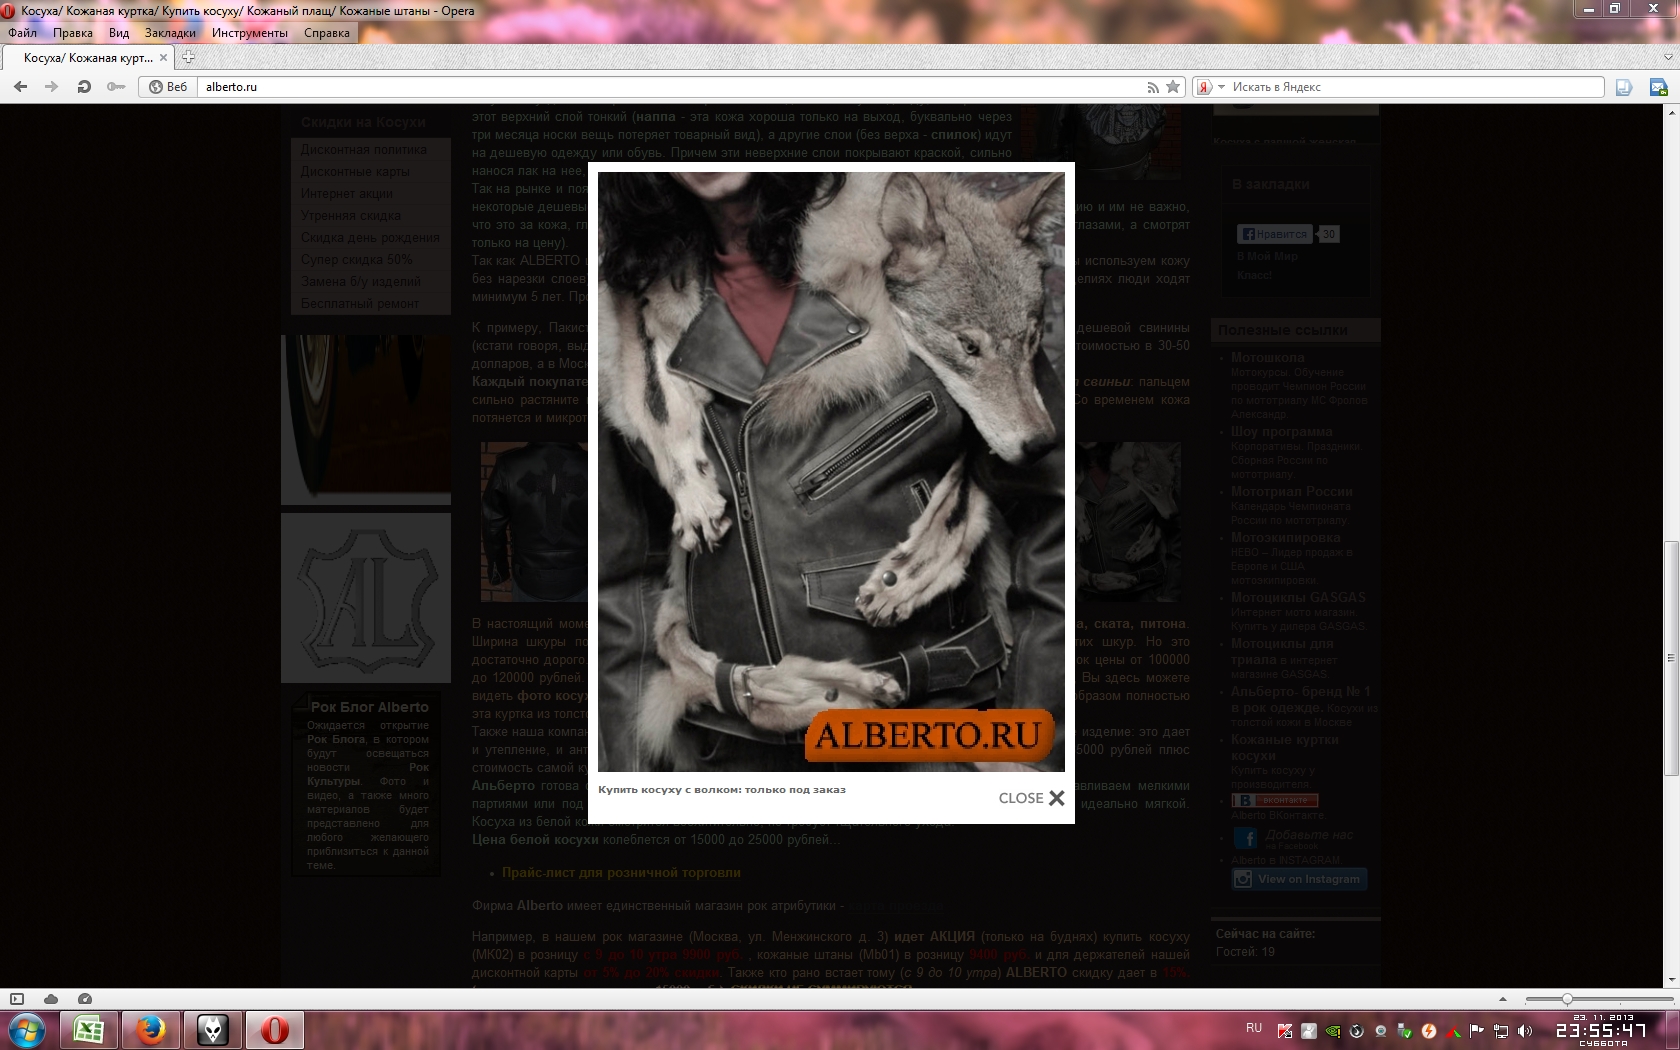Click the Facebook Нравится button
The width and height of the screenshot is (1680, 1050).
[x=1274, y=234]
